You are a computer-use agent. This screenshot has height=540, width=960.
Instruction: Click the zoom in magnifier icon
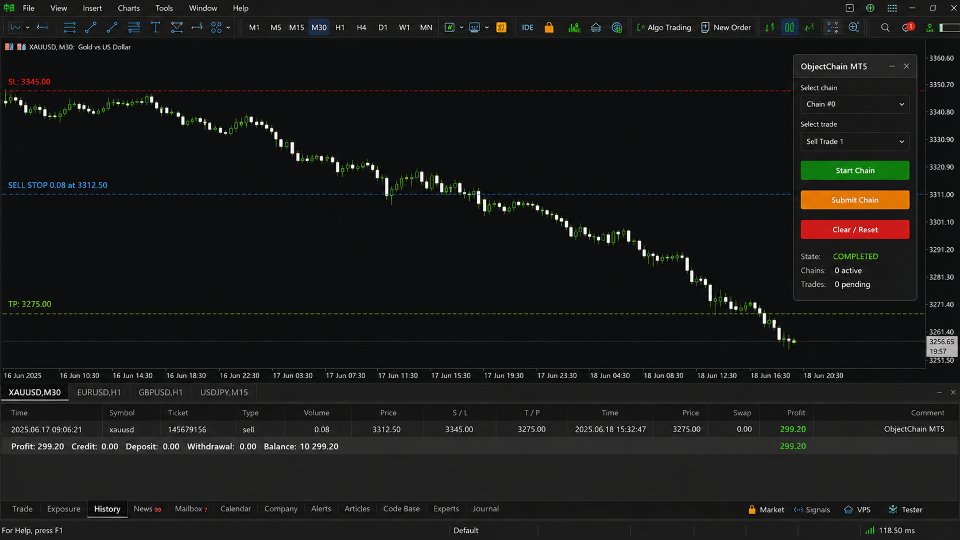click(x=853, y=27)
